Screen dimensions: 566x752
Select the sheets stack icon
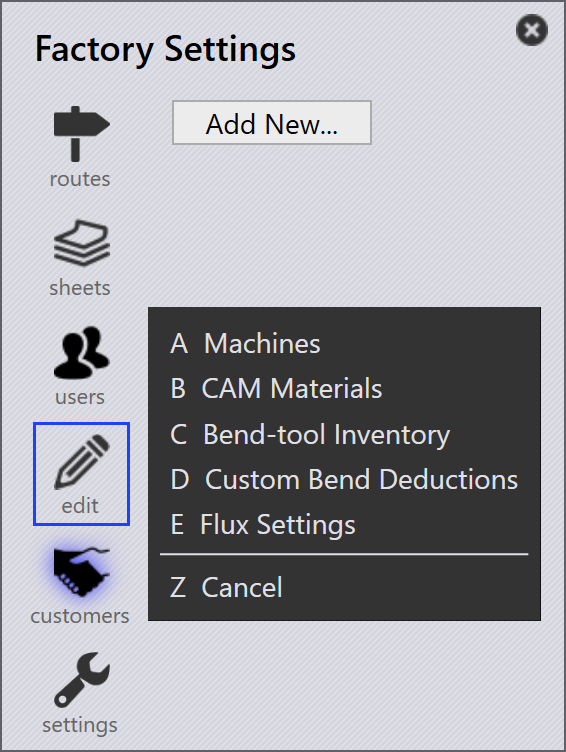coord(82,243)
